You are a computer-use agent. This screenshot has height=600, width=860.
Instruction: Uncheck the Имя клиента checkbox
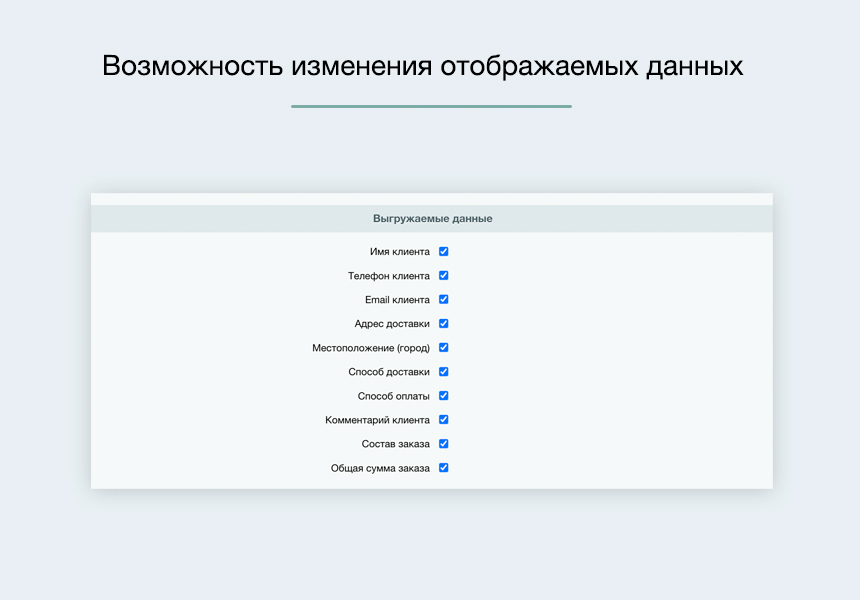pyautogui.click(x=443, y=251)
